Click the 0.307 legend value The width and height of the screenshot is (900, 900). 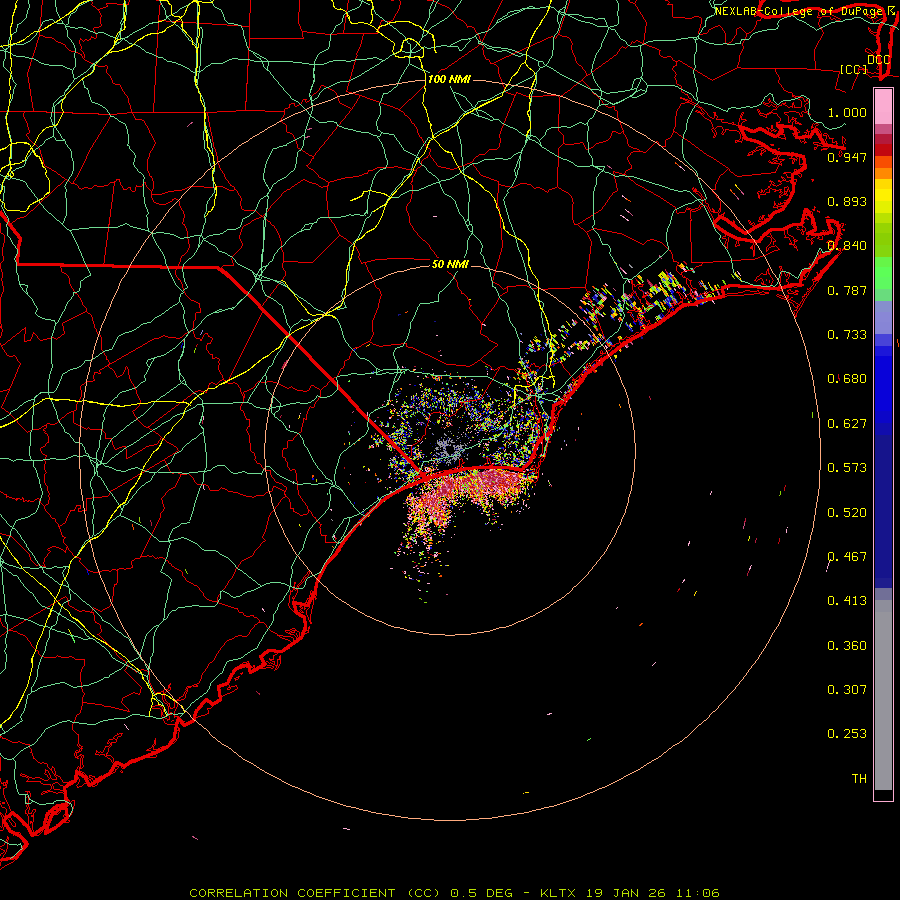point(847,690)
